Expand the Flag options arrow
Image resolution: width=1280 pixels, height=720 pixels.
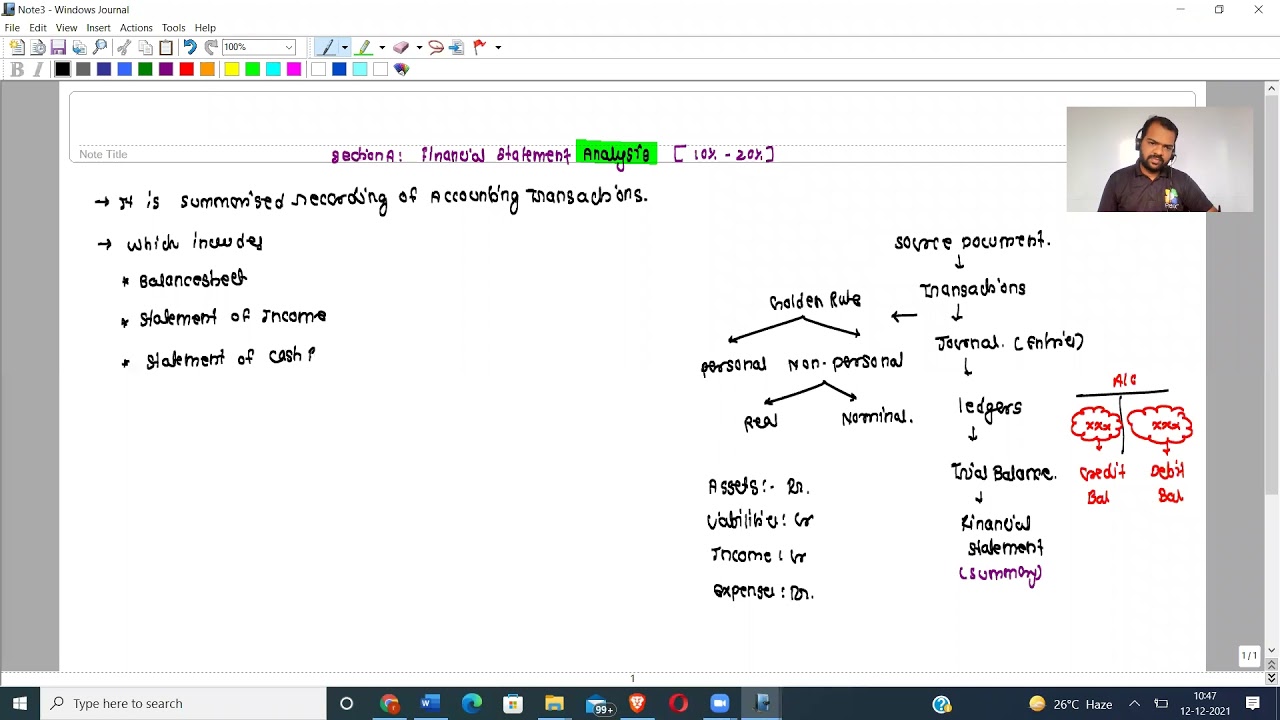point(498,47)
